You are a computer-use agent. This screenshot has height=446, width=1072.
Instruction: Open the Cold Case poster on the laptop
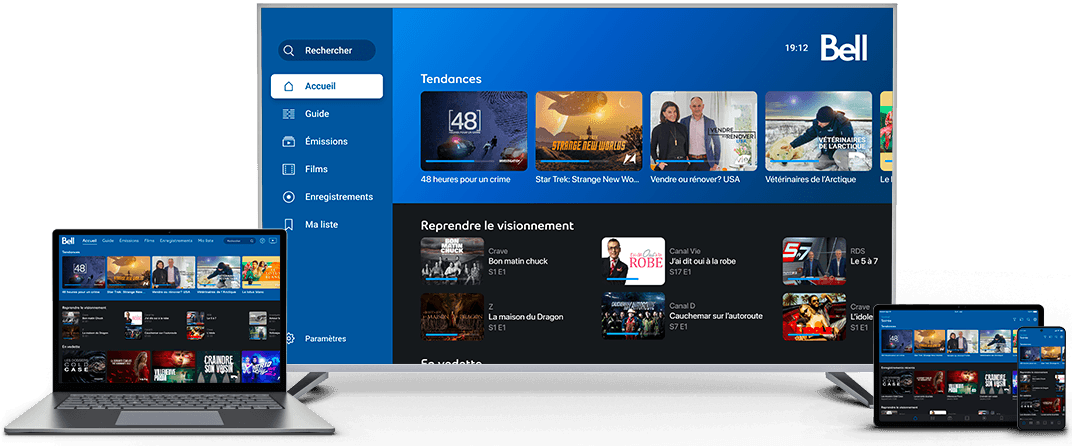click(x=84, y=367)
